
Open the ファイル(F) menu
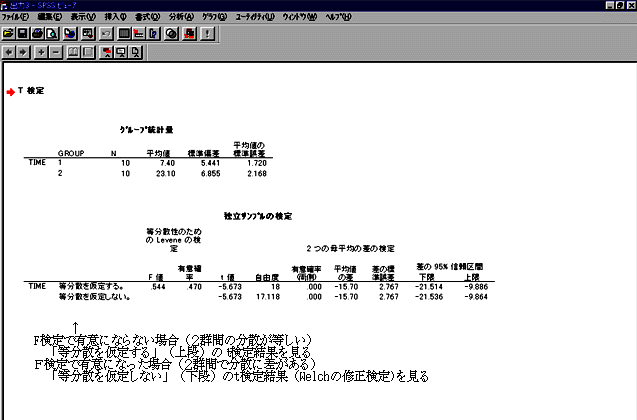16,18
